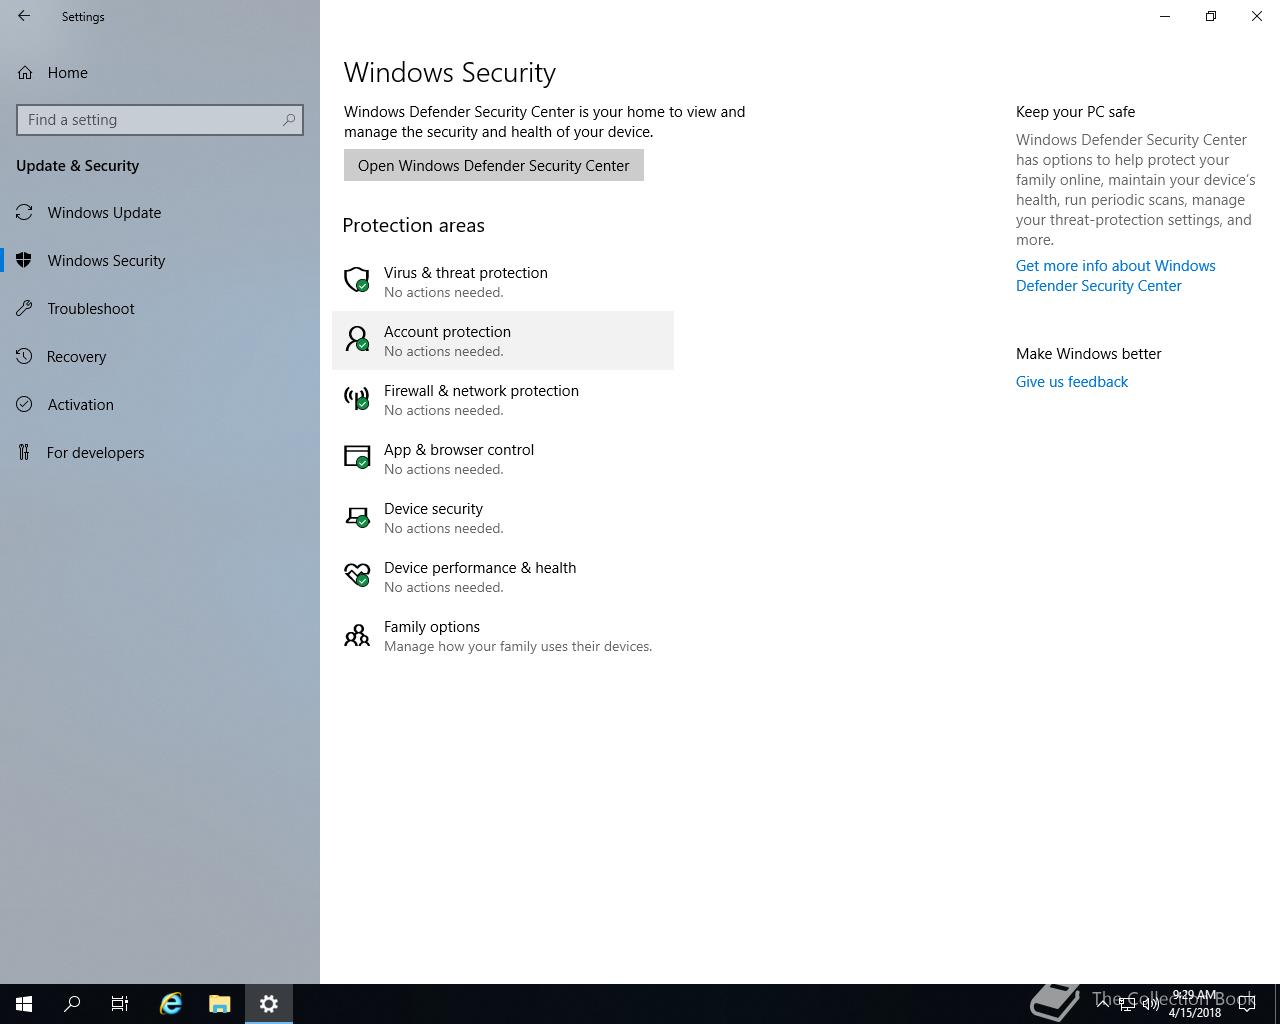Restore down the Settings window
This screenshot has height=1024, width=1280.
(1211, 16)
